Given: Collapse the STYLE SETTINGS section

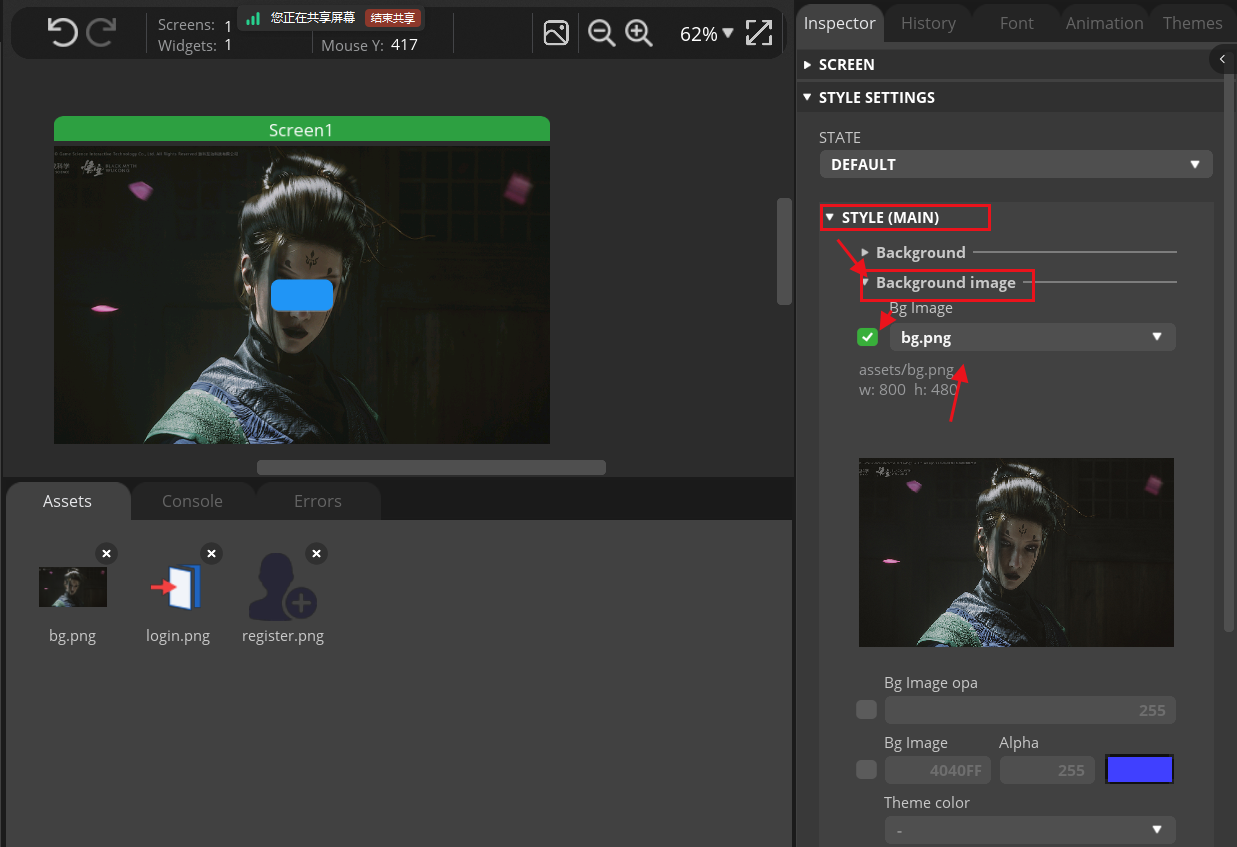Looking at the screenshot, I should point(1010,97).
